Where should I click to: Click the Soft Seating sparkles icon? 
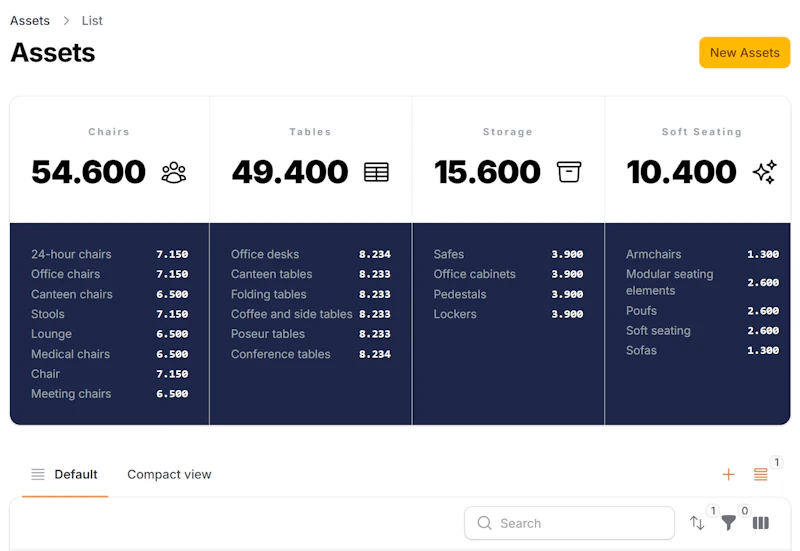765,172
